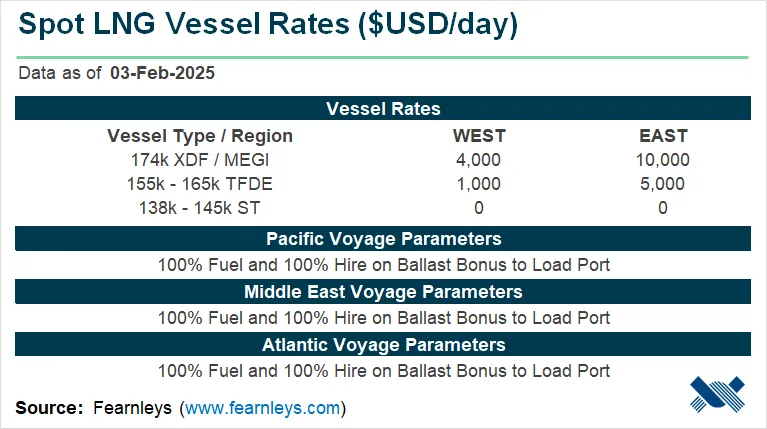Click the Vessel Rates header bar

[x=383, y=109]
